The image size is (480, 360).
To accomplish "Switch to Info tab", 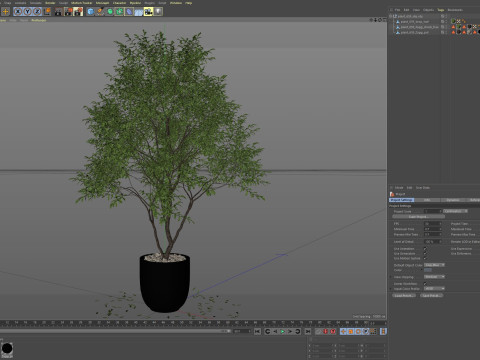I will click(x=427, y=200).
